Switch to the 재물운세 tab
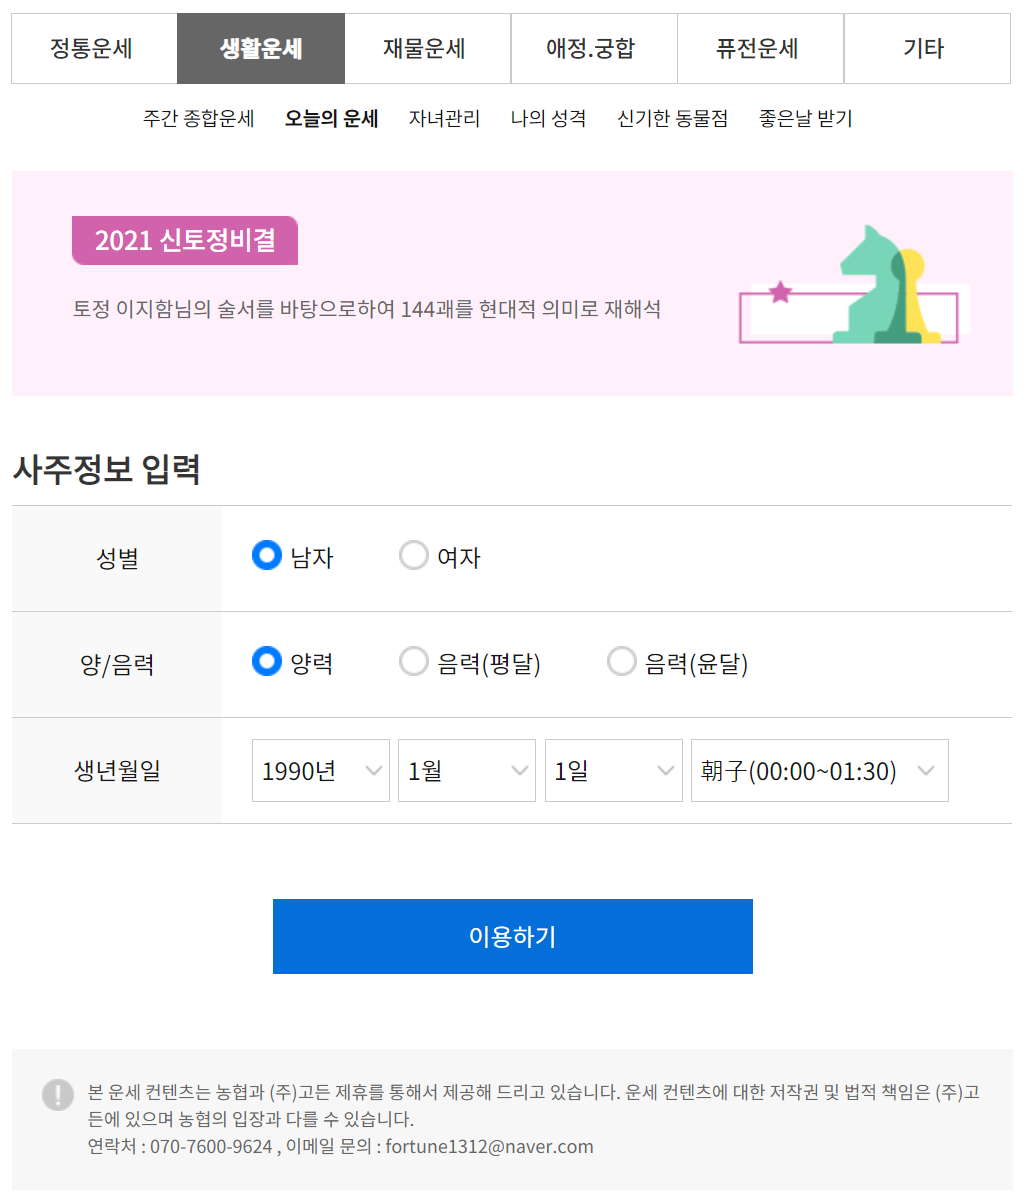The height and width of the screenshot is (1202, 1028). click(x=427, y=48)
